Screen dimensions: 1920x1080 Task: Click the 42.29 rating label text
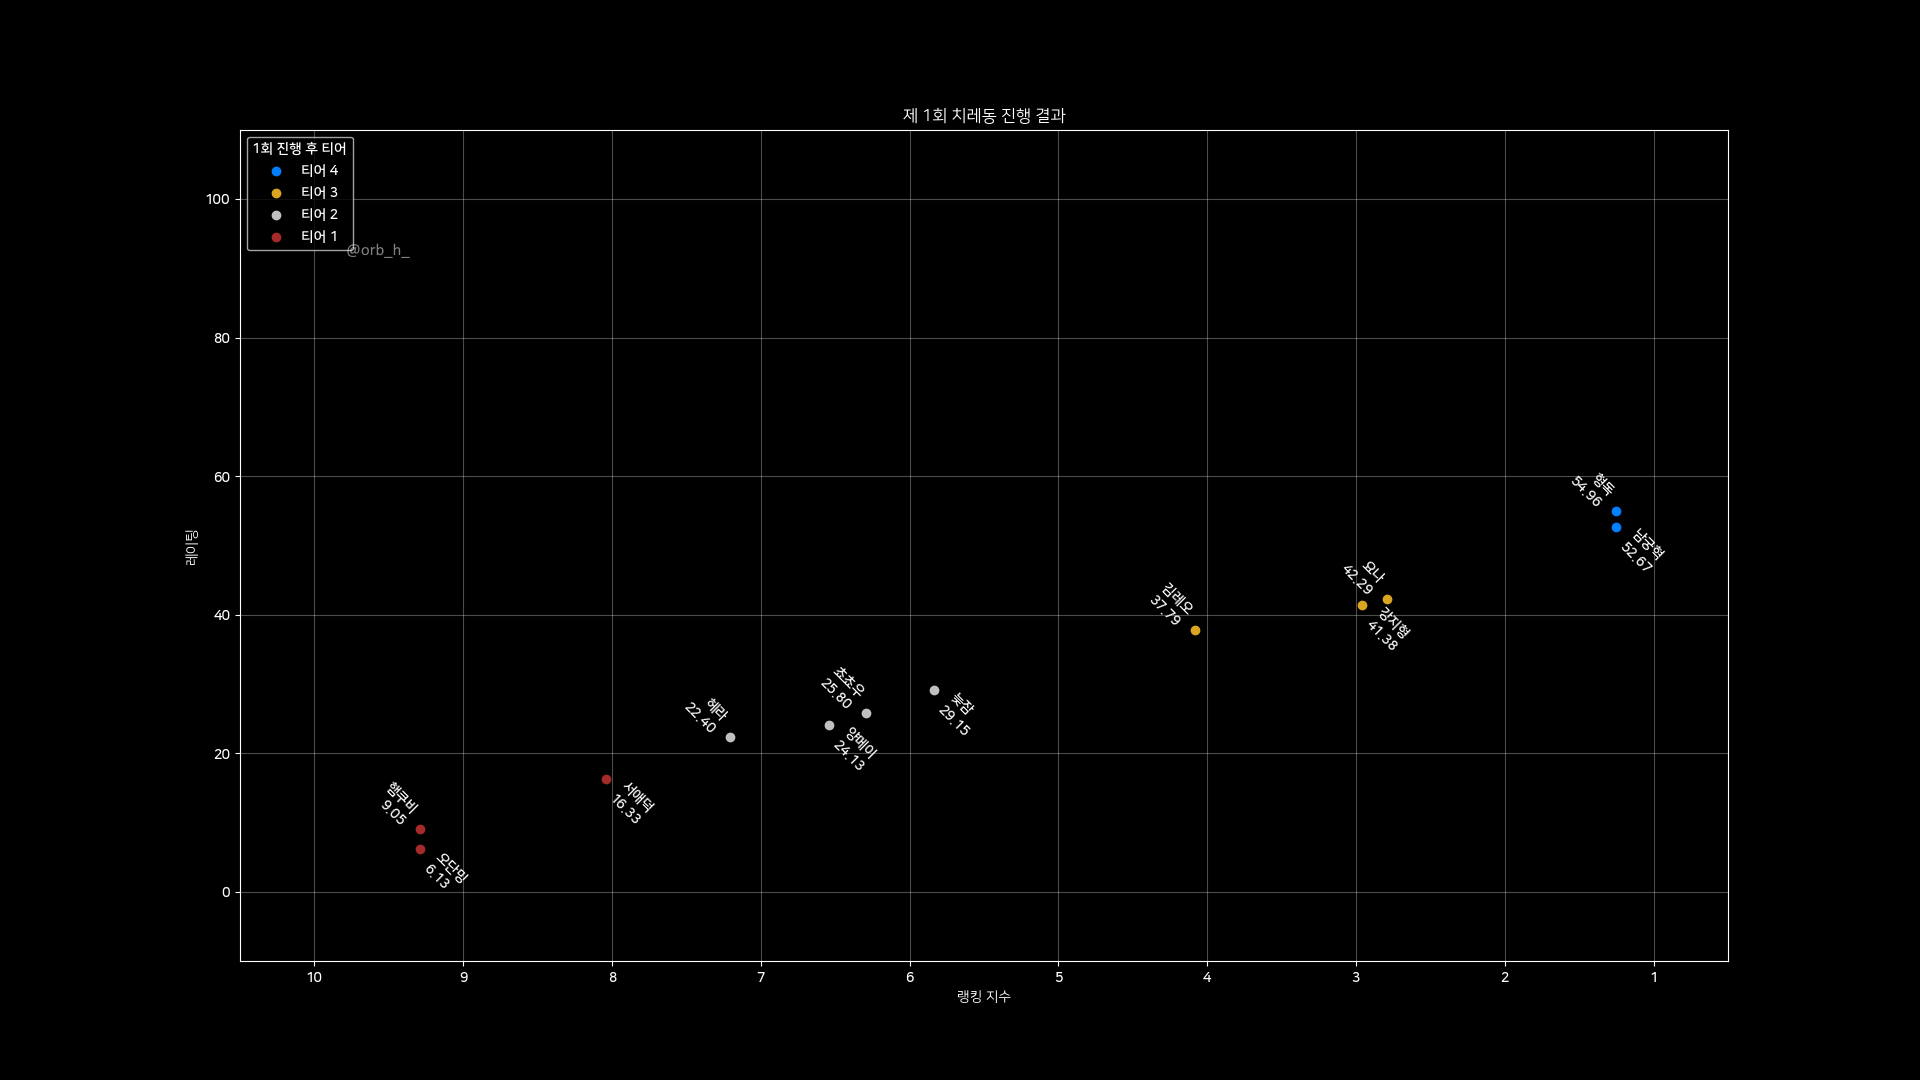1357,580
